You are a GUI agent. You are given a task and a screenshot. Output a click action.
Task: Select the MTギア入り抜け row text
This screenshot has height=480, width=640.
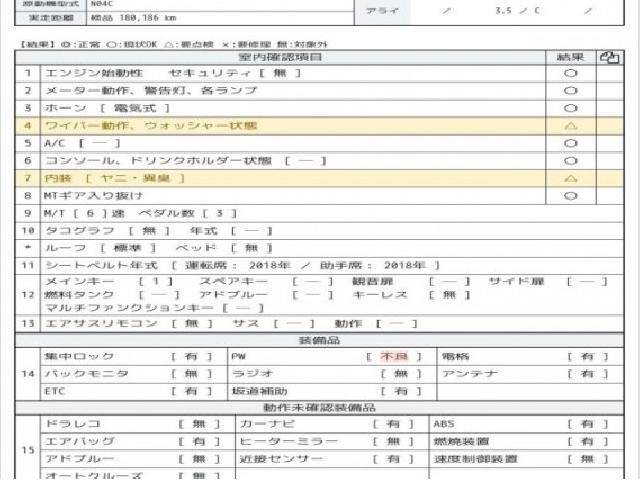tap(93, 196)
